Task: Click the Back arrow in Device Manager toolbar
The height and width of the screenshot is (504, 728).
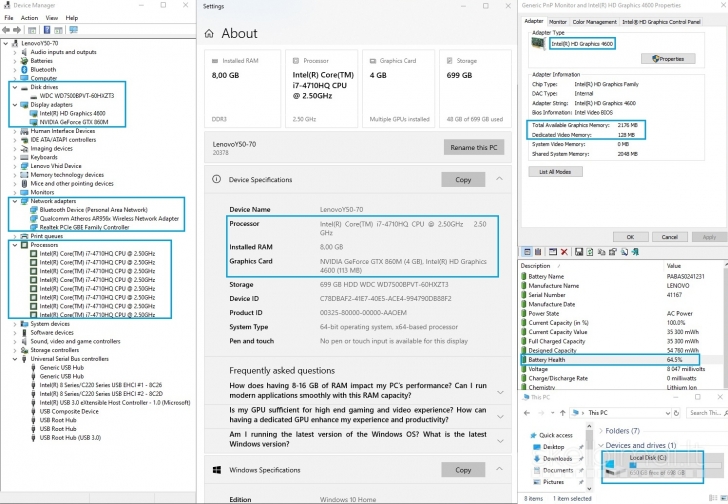Action: pyautogui.click(x=8, y=31)
